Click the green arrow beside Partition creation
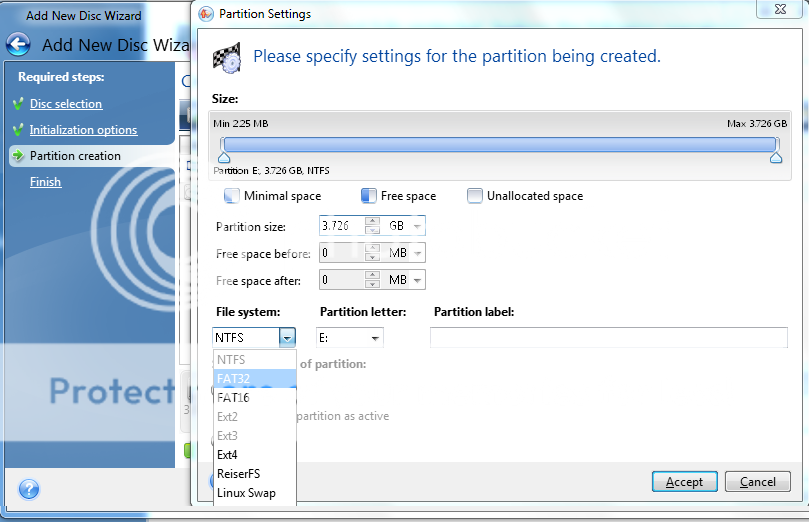Viewport: 809px width, 522px height. [x=18, y=156]
